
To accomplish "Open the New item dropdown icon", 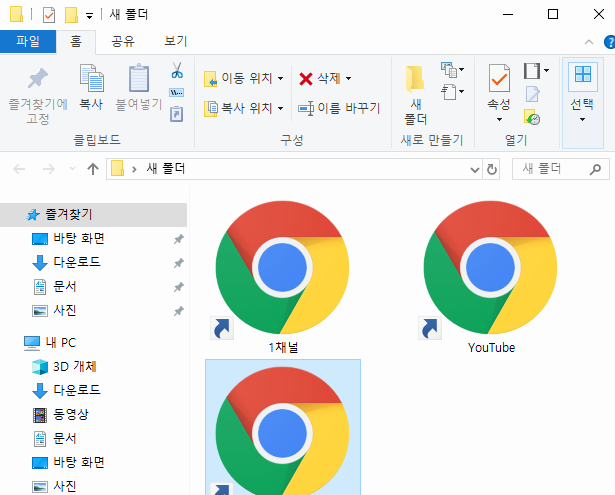I will [x=453, y=70].
